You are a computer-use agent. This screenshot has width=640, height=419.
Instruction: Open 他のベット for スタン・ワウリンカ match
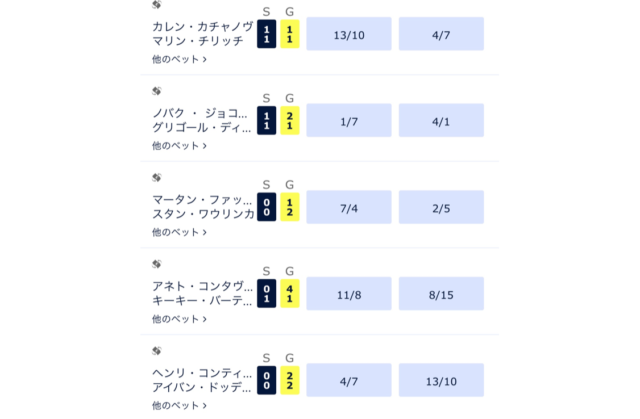click(179, 232)
